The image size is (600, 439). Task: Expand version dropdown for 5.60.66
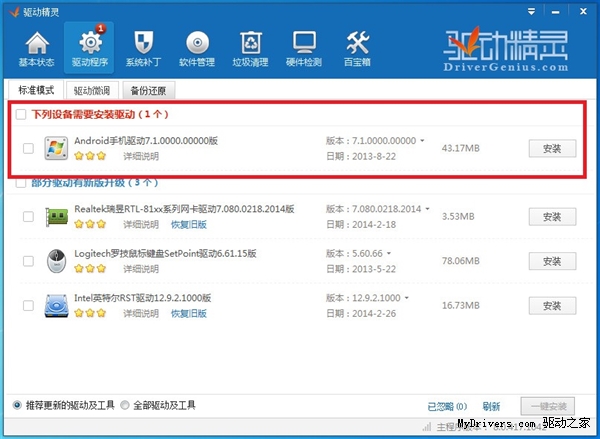click(389, 253)
